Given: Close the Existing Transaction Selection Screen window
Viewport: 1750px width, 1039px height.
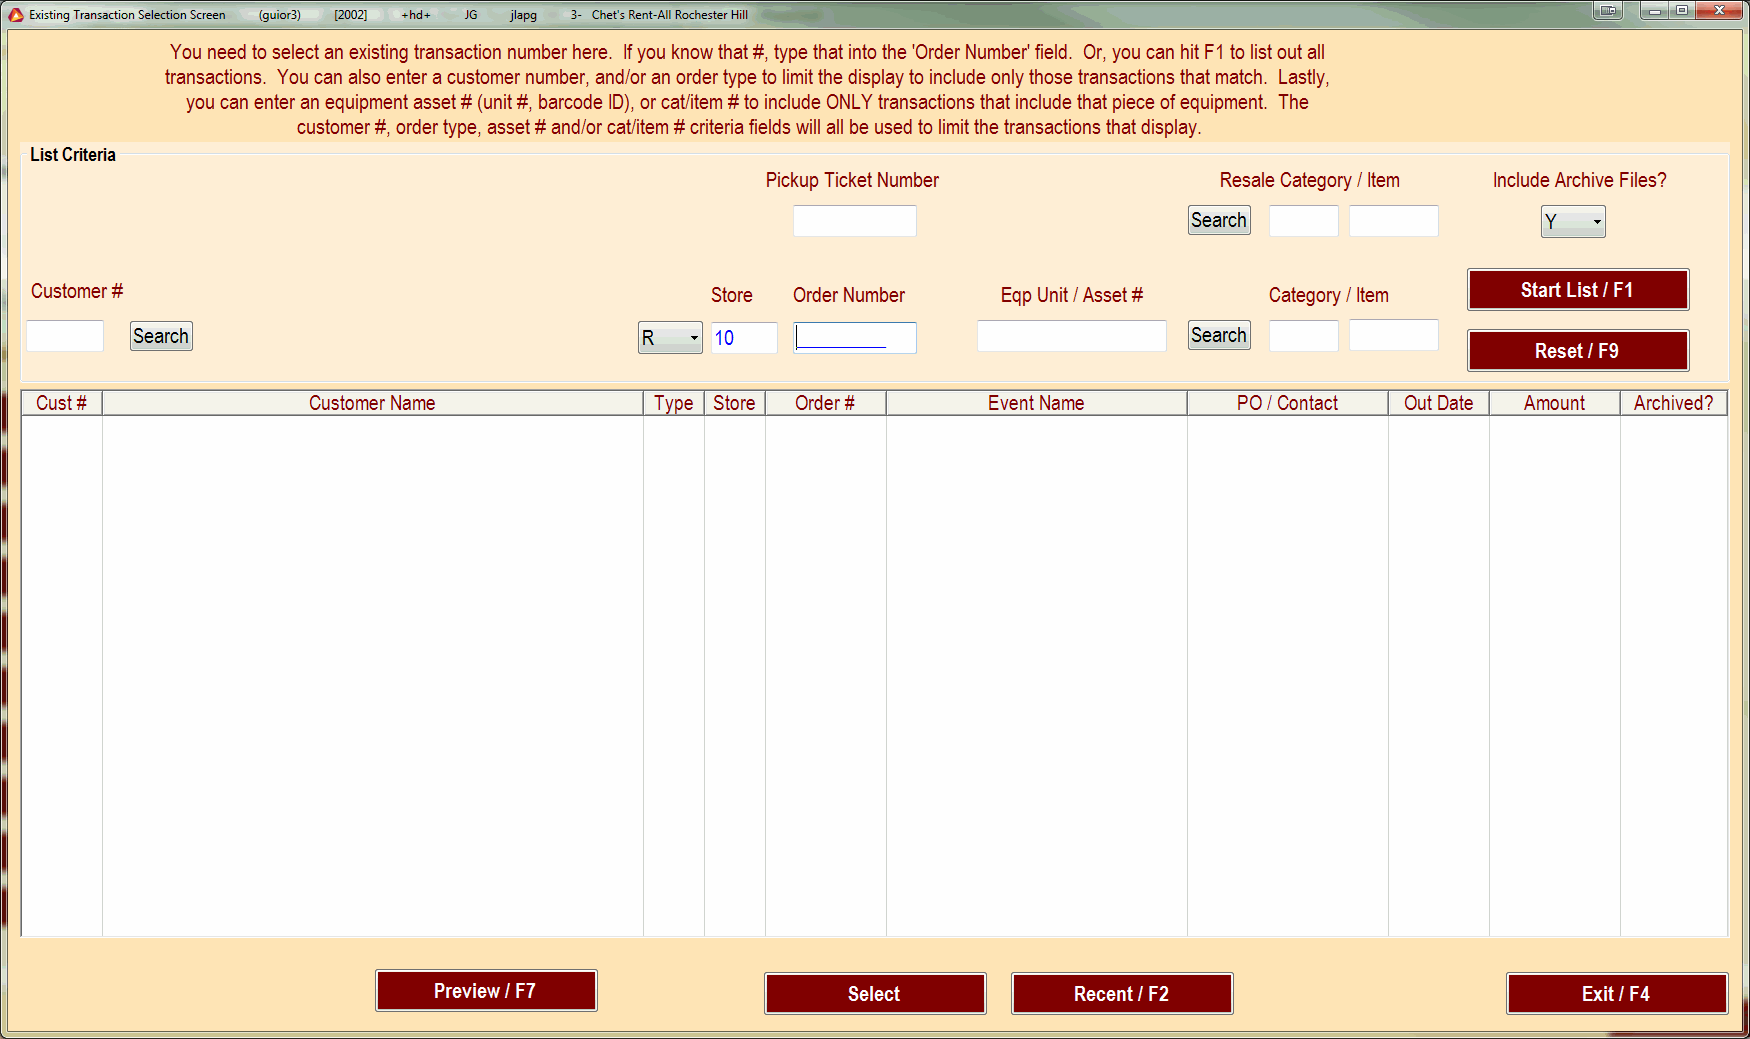Looking at the screenshot, I should coord(1719,11).
